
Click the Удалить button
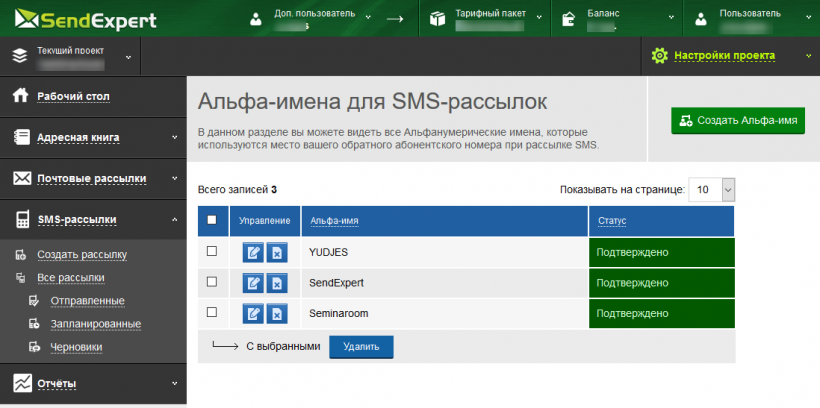click(361, 347)
